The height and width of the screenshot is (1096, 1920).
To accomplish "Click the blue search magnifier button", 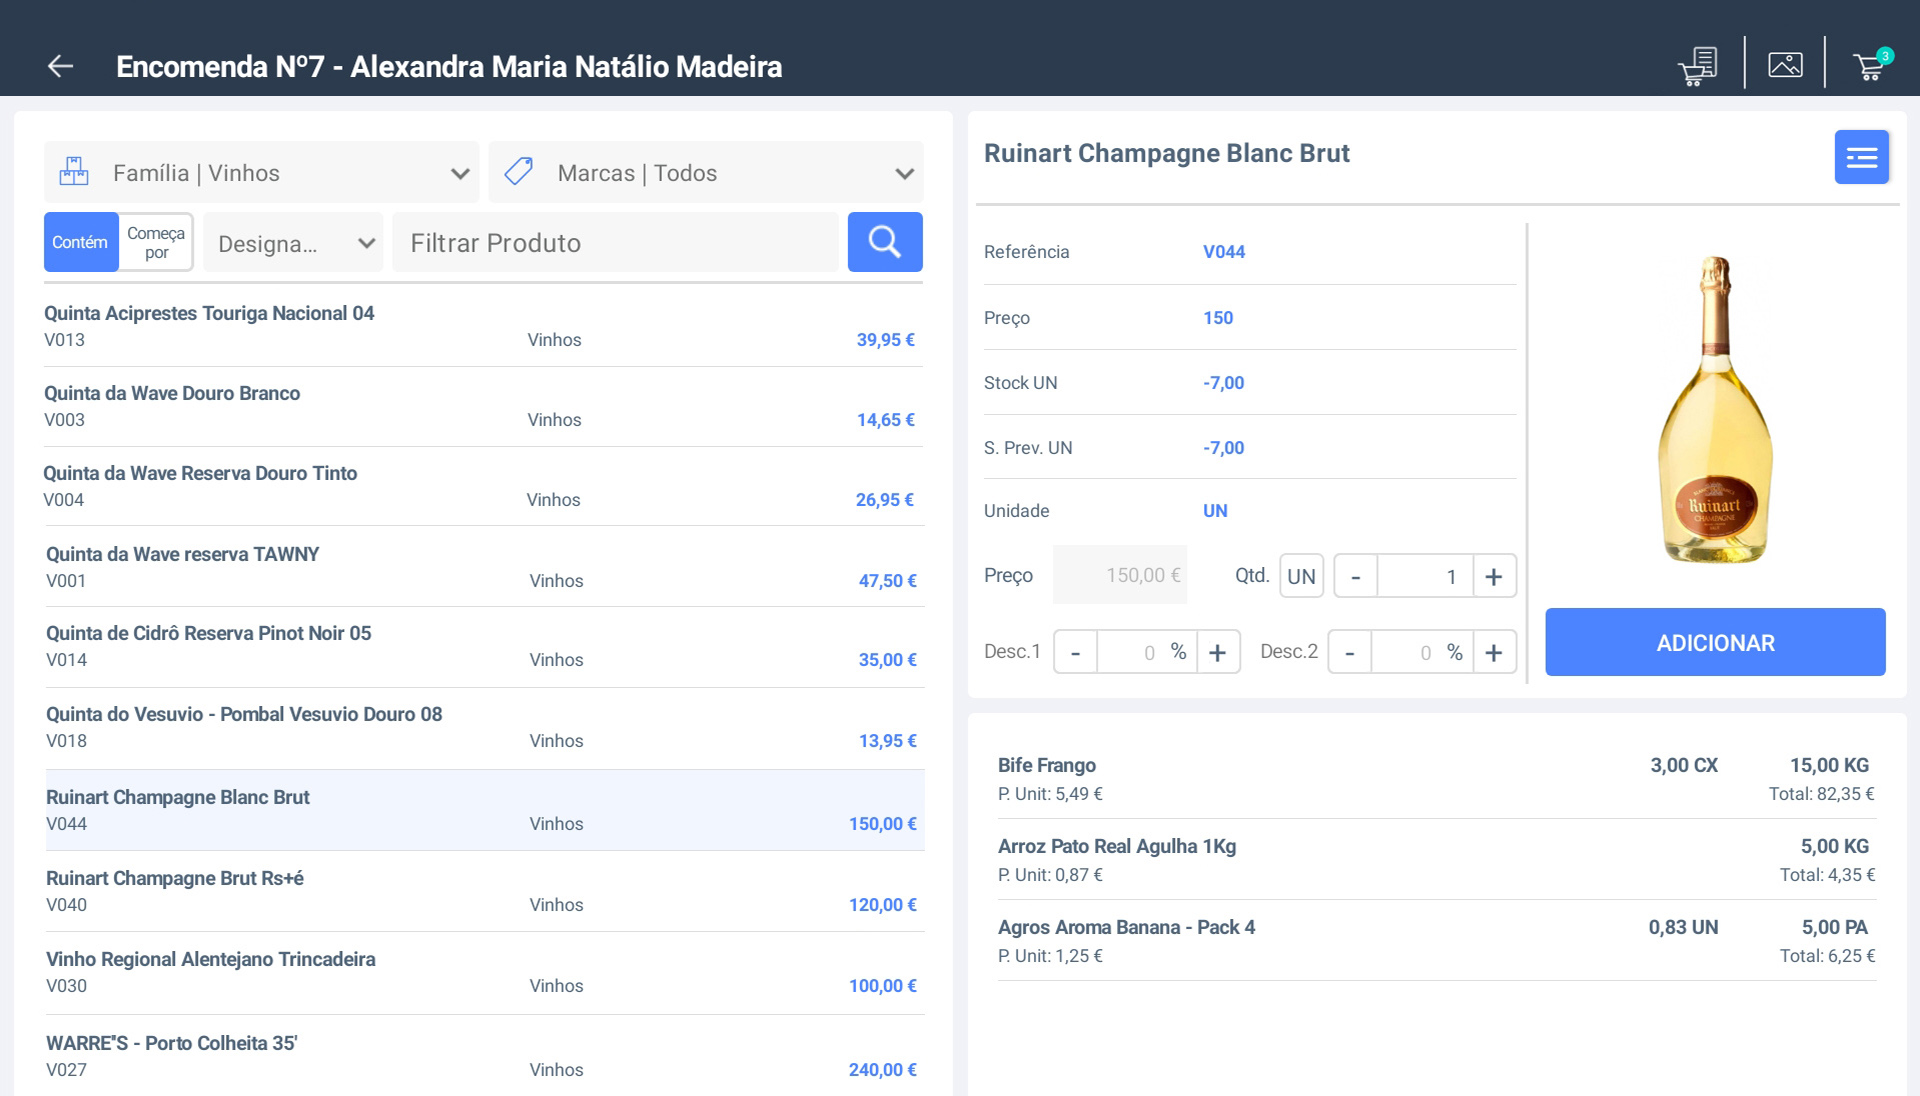I will pos(884,242).
